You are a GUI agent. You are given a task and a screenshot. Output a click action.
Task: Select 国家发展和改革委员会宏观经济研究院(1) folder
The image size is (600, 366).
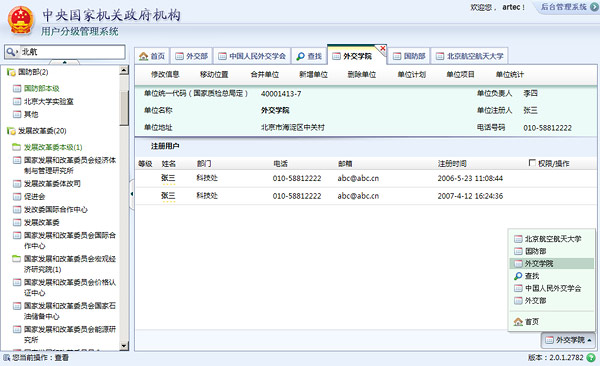click(70, 264)
